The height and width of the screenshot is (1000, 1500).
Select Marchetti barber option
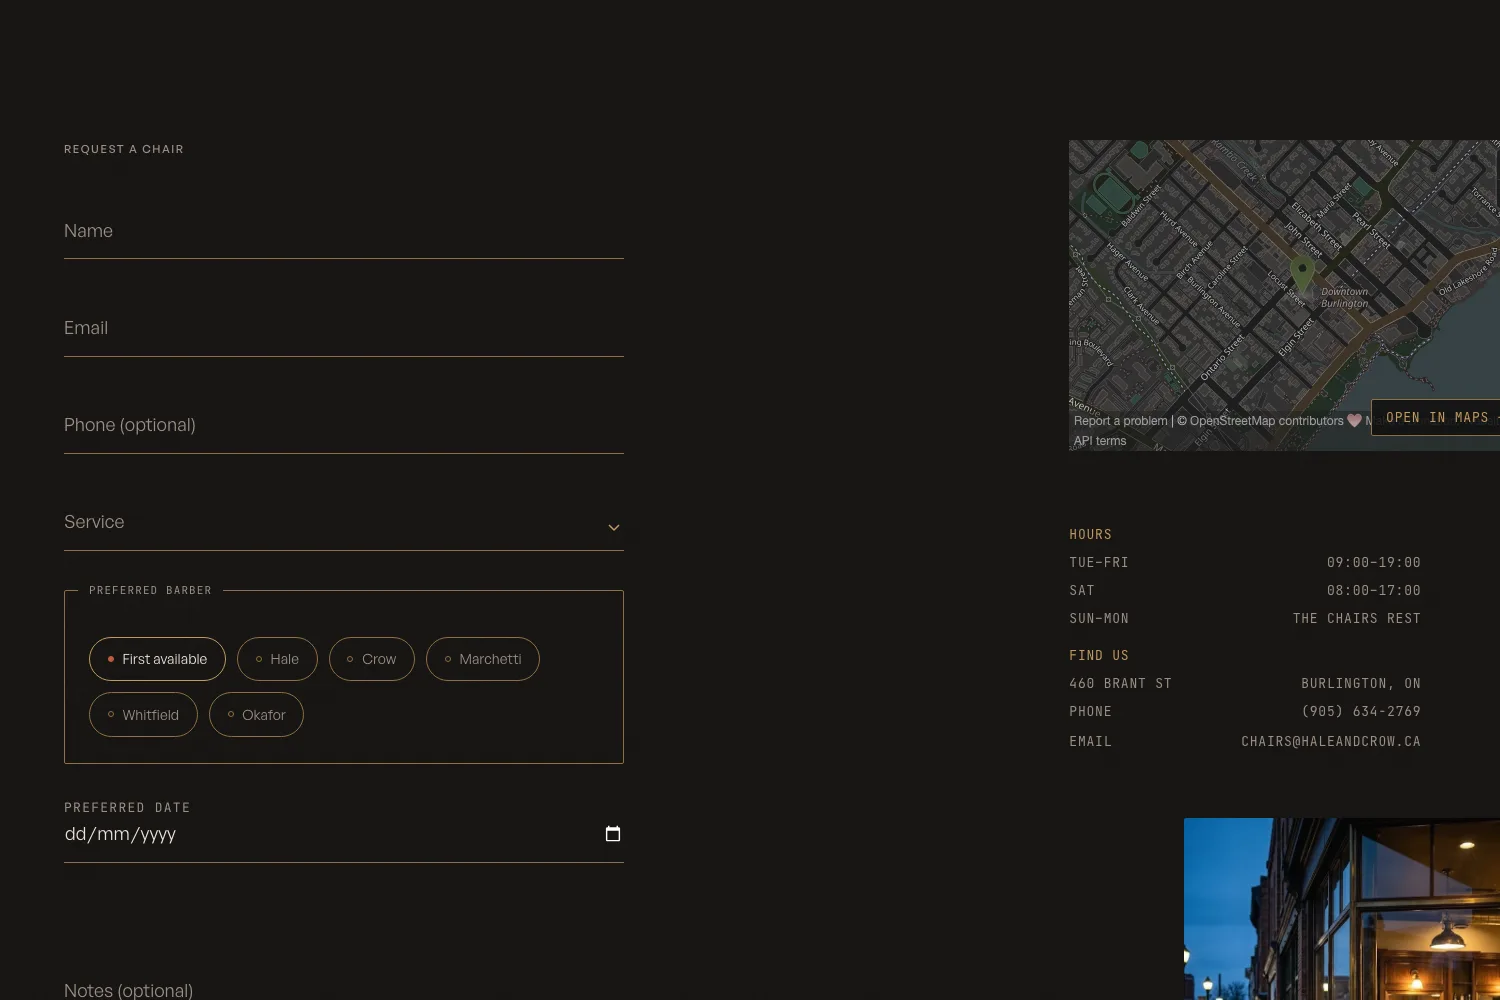[483, 659]
